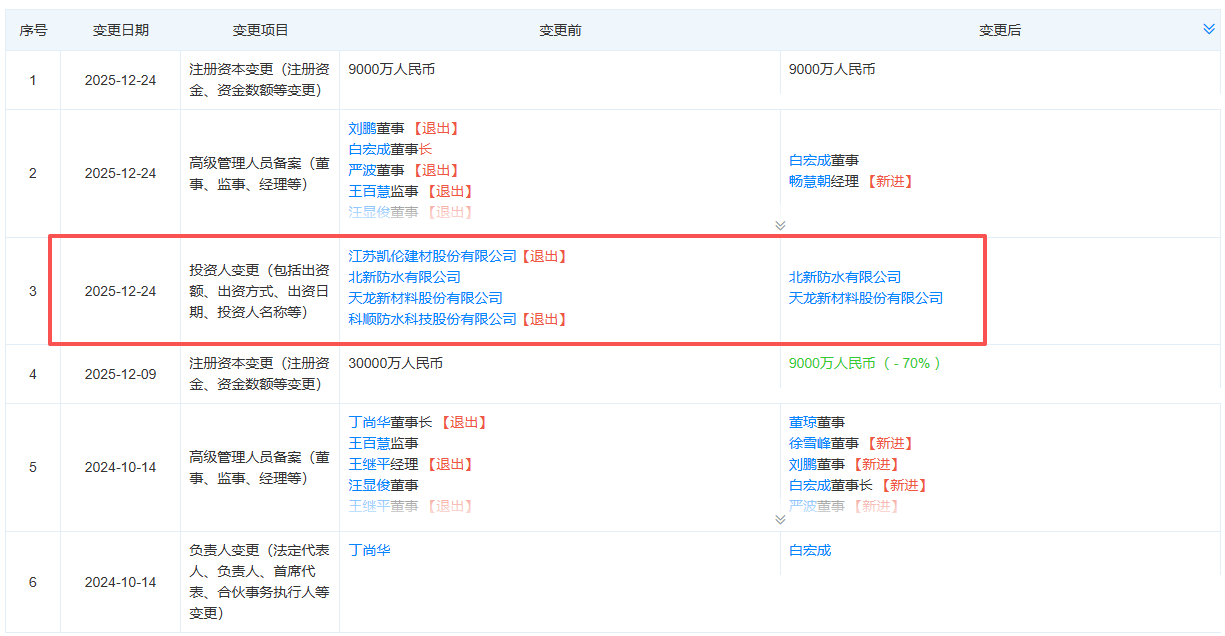This screenshot has height=636, width=1225.
Task: Click the new manager 畅慧朝 name link
Action: [x=812, y=182]
